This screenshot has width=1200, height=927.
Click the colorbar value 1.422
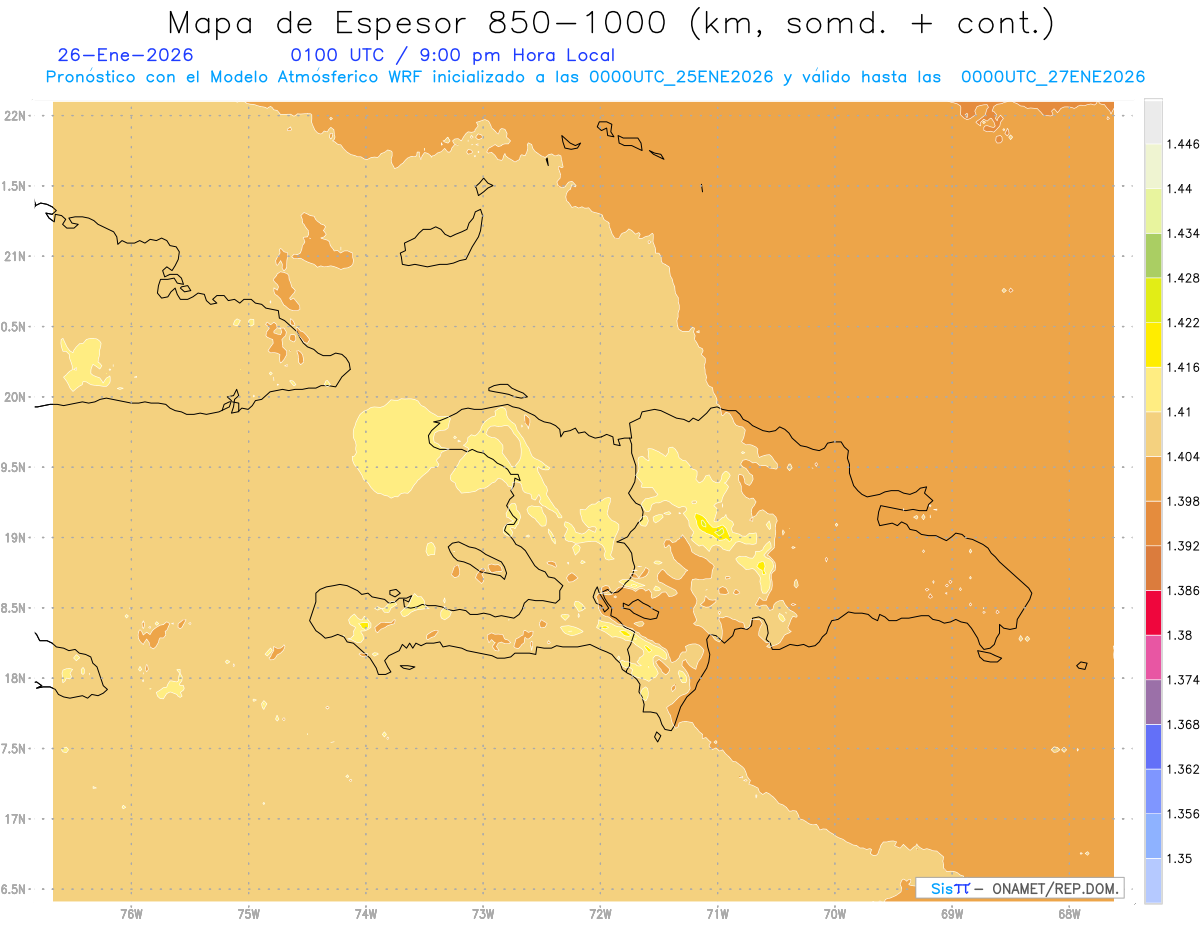(1182, 323)
